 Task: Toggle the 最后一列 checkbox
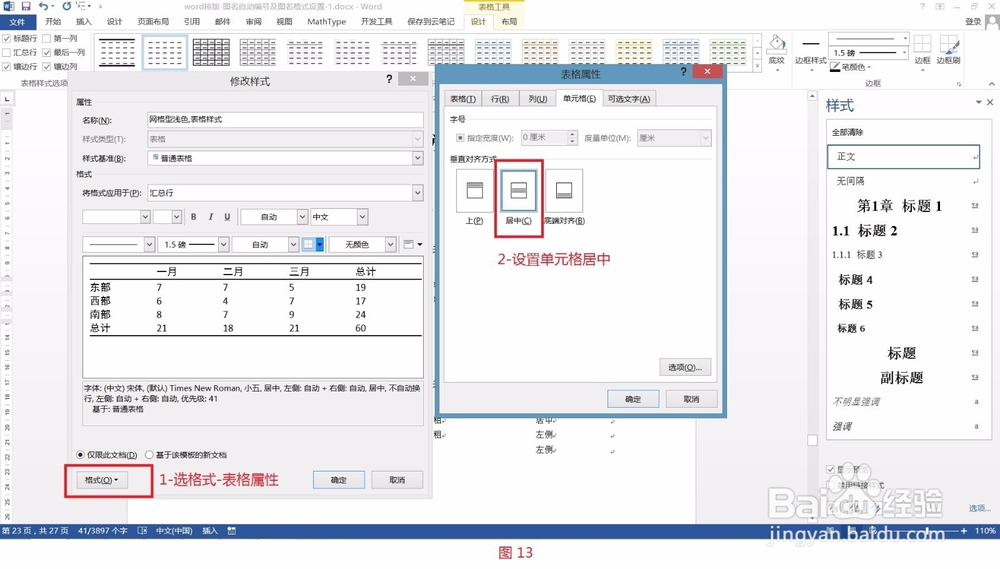point(47,53)
